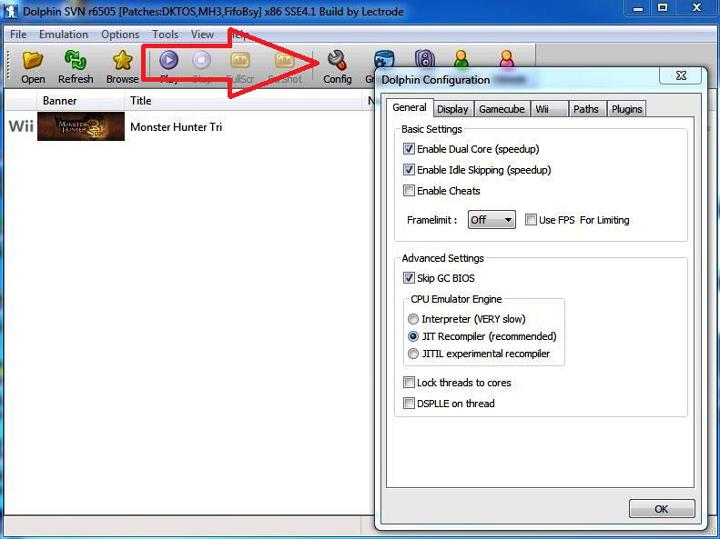Open the Options menu
720x539 pixels.
(120, 34)
